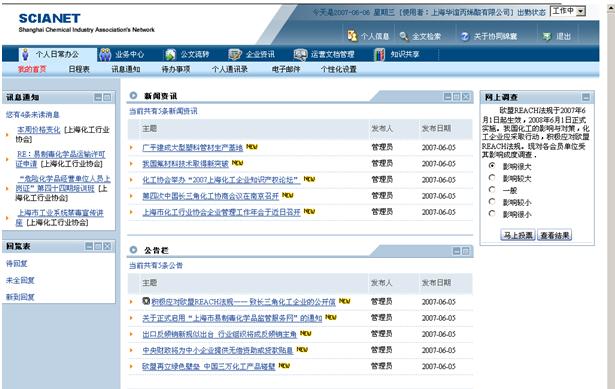Image resolution: width=615 pixels, height=389 pixels.
Task: Click the 主题 header in 新闻资讯 table
Action: (x=149, y=128)
